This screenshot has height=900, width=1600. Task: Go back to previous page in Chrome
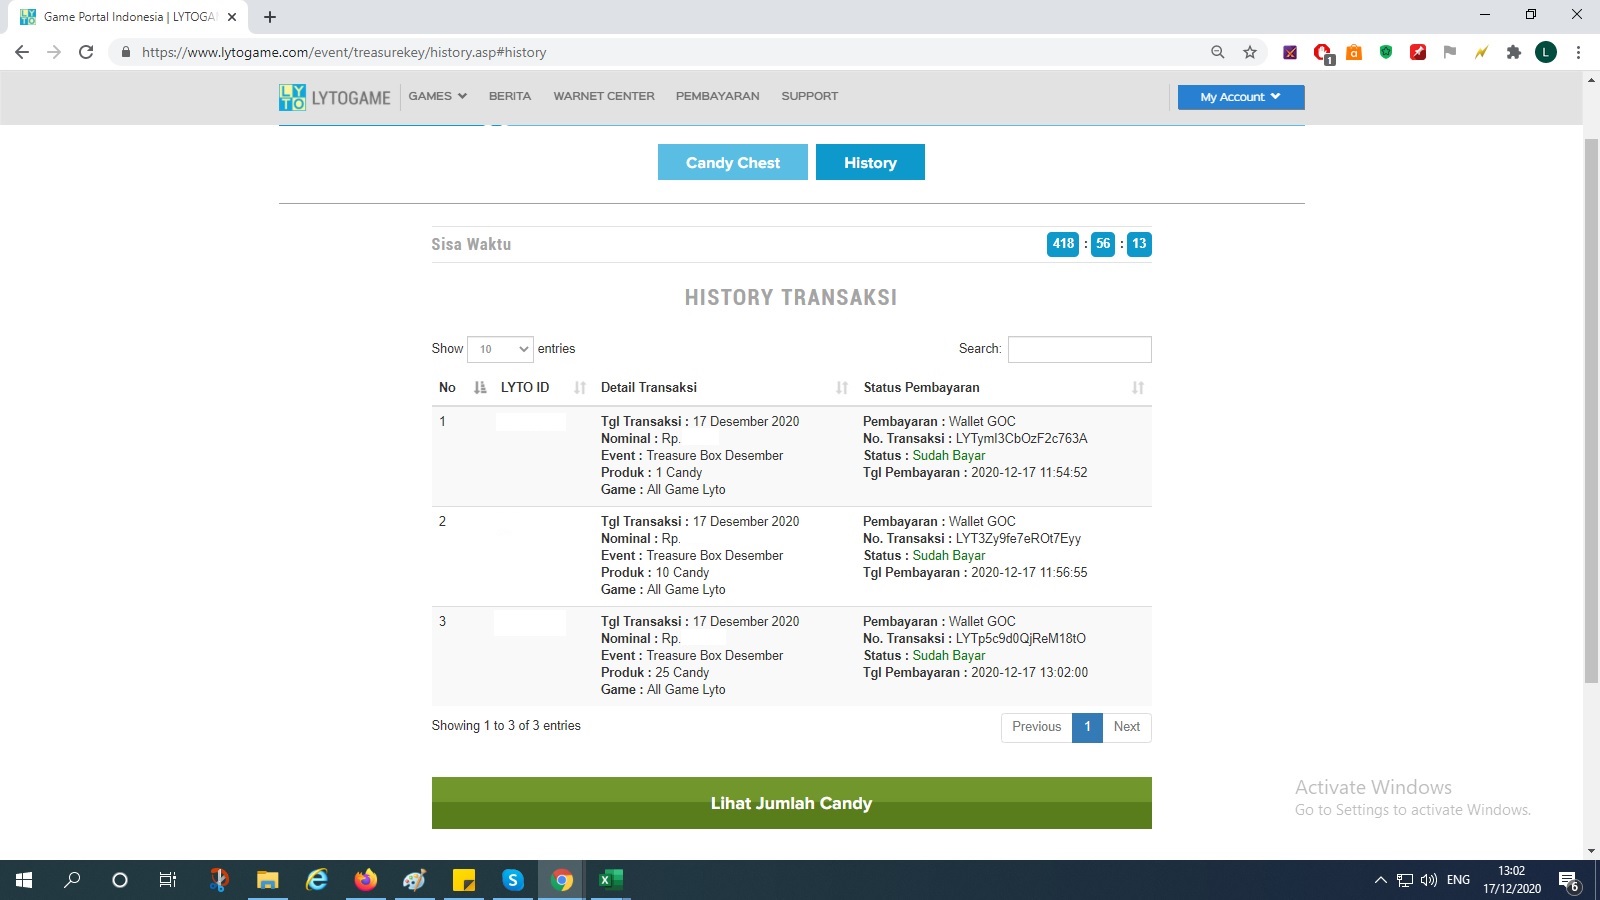pos(22,52)
